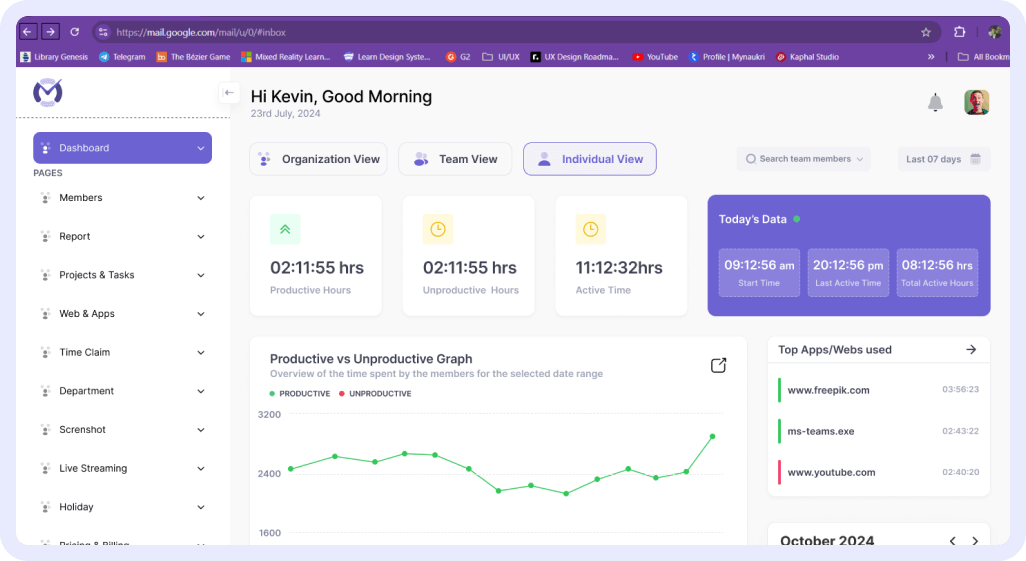Click the Productive Hours green arrow icon
This screenshot has width=1026, height=561.
(285, 229)
